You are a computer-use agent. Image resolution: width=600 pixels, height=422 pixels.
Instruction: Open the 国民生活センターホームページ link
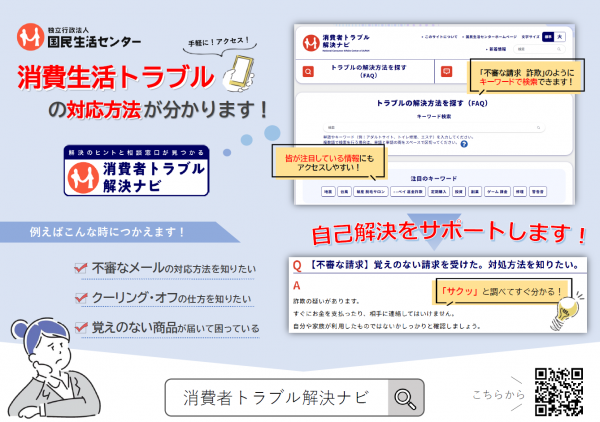point(489,37)
